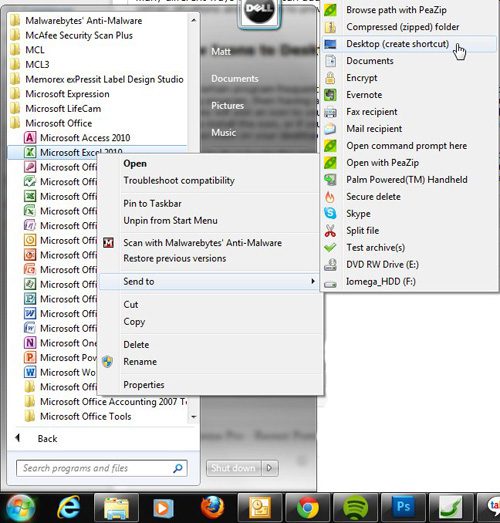Open Internet Explorer from taskbar

[x=69, y=508]
